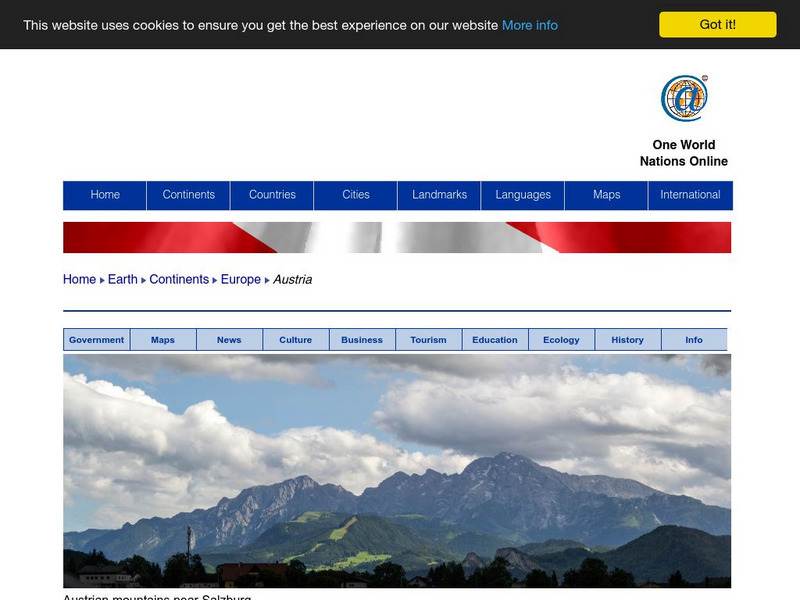The width and height of the screenshot is (800, 600).
Task: Open More info about cookies
Action: click(529, 25)
